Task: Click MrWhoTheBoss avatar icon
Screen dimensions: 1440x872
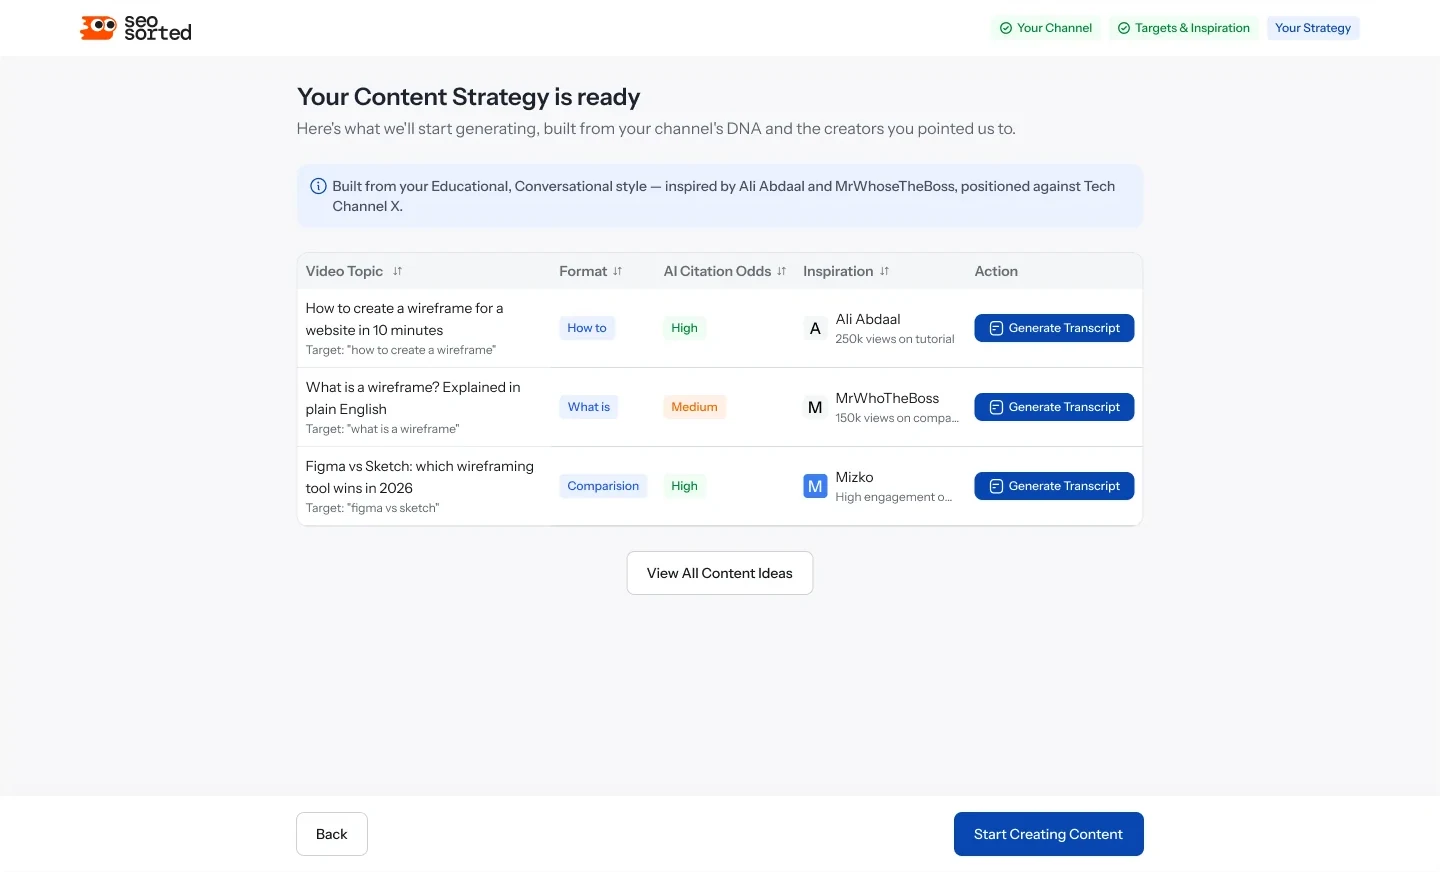Action: coord(815,407)
